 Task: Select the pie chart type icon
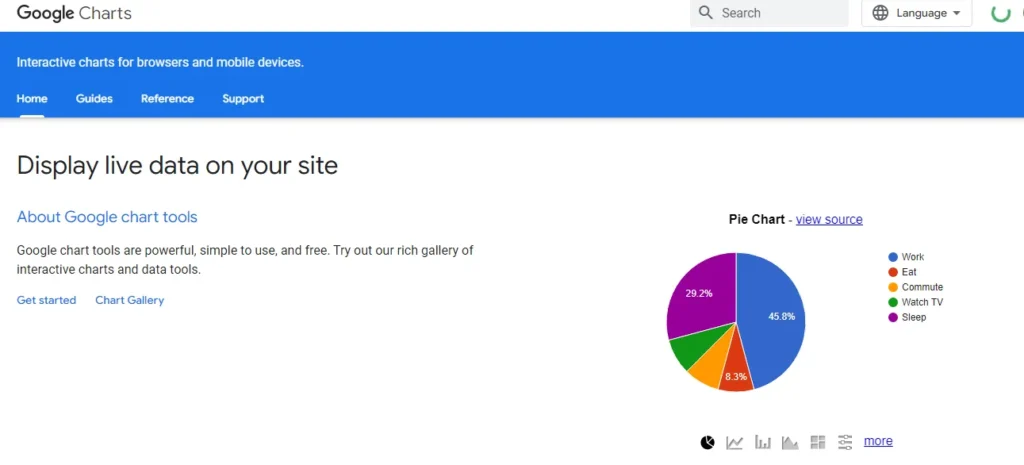click(707, 442)
